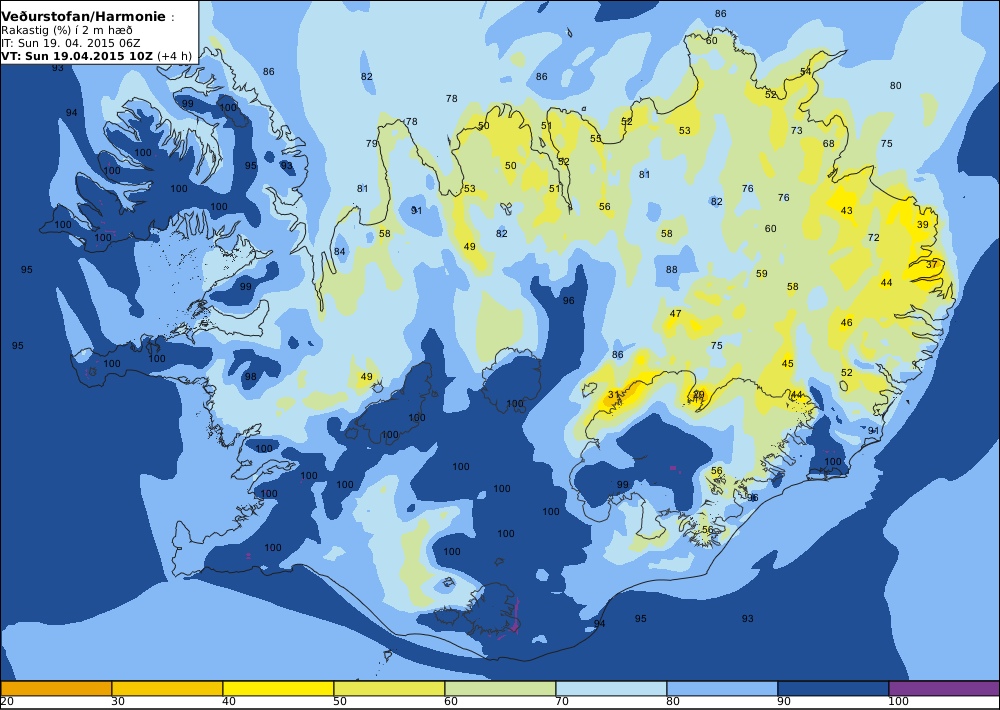Select the map value '98'
Viewport: 1000px width, 710px height.
(251, 377)
